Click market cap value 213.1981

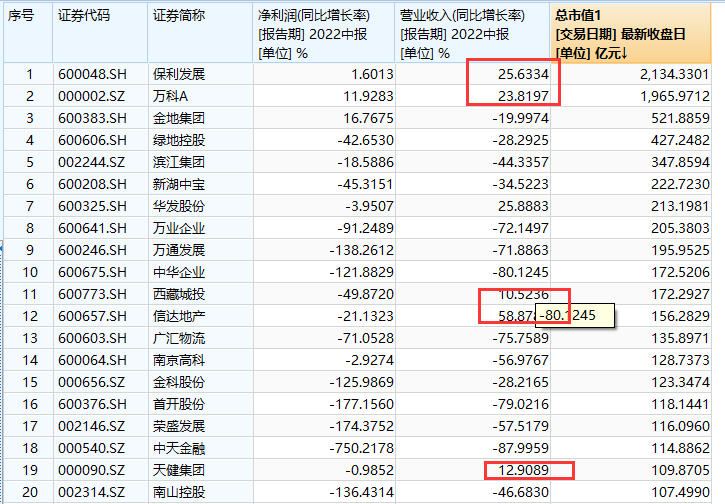[680, 206]
